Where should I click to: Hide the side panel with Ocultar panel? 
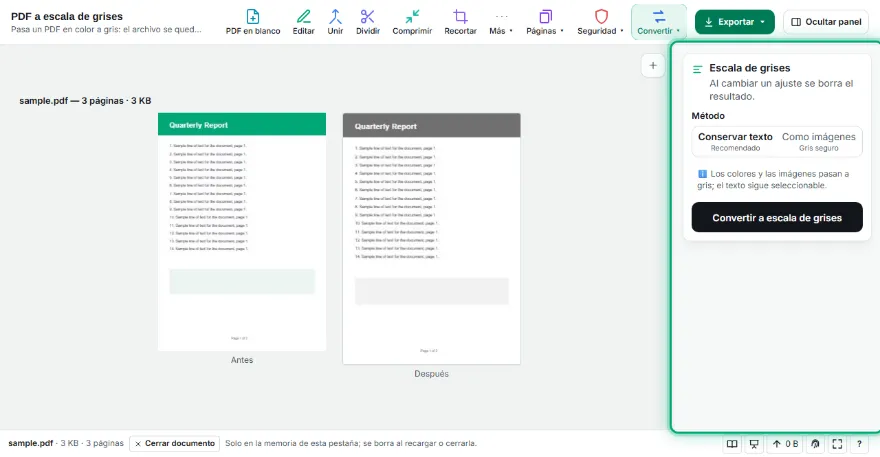(x=826, y=22)
